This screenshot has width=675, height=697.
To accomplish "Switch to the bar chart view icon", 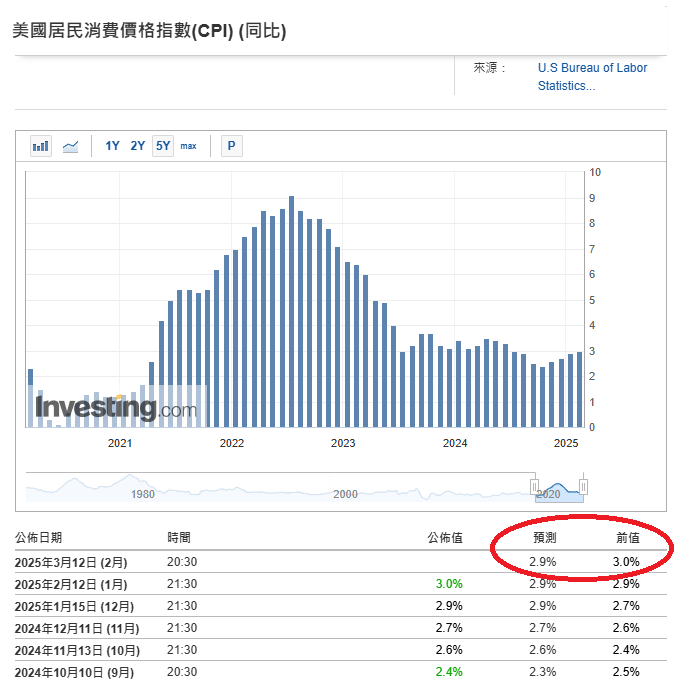I will tap(40, 146).
